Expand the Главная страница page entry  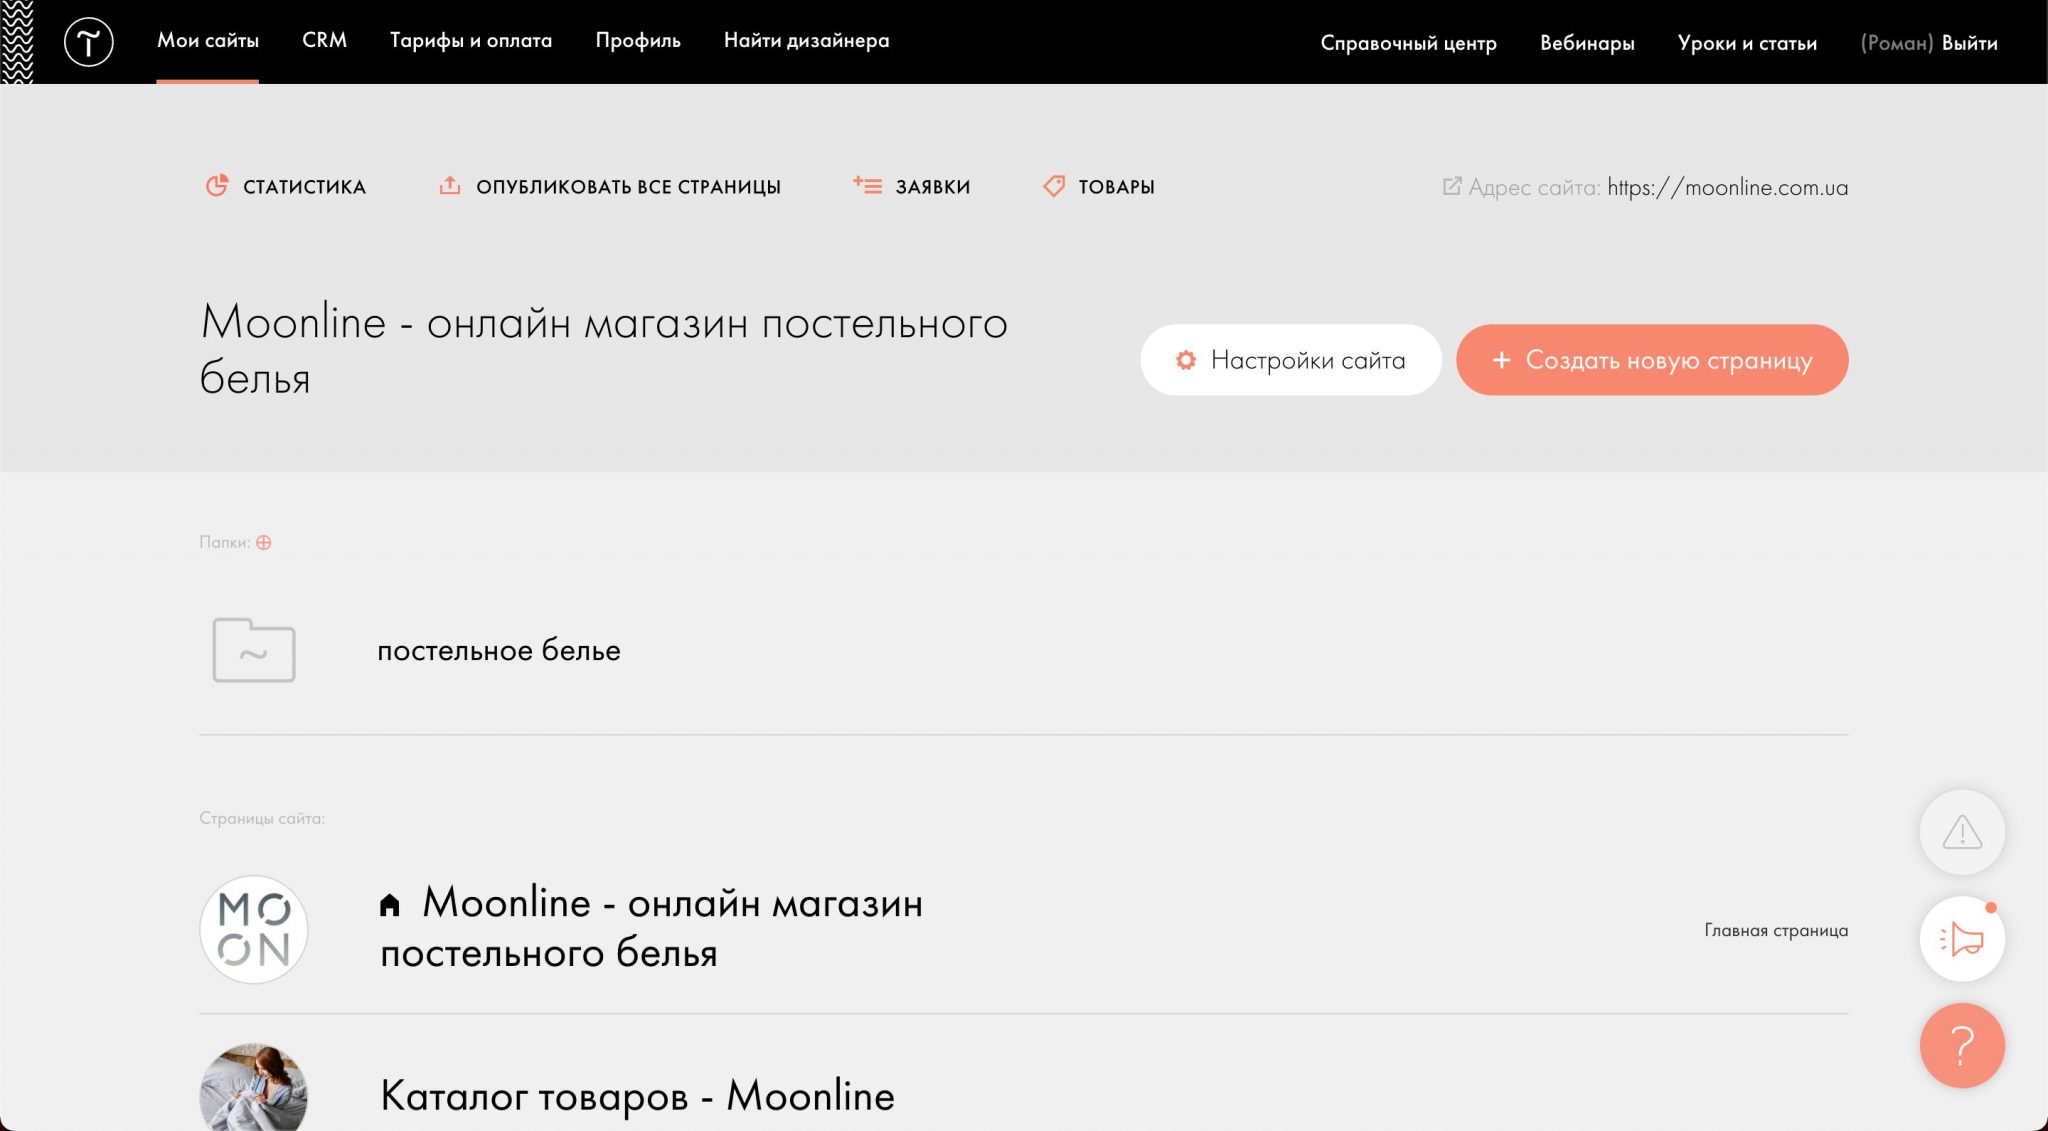pyautogui.click(x=1776, y=929)
